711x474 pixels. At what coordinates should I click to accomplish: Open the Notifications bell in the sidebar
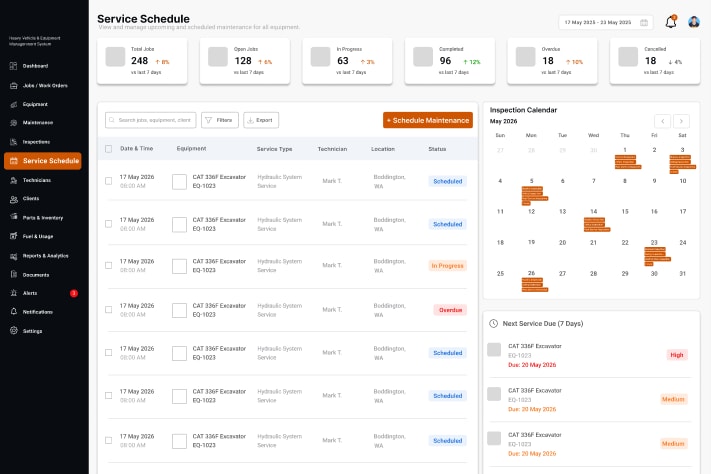pos(14,312)
